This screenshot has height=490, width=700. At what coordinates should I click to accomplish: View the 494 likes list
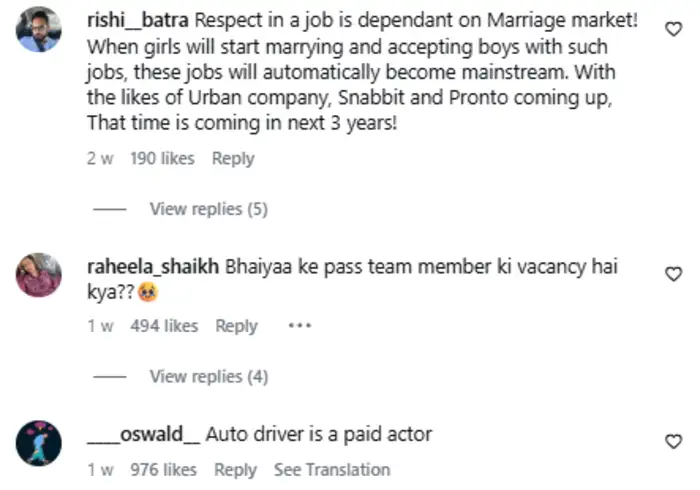[x=164, y=326]
